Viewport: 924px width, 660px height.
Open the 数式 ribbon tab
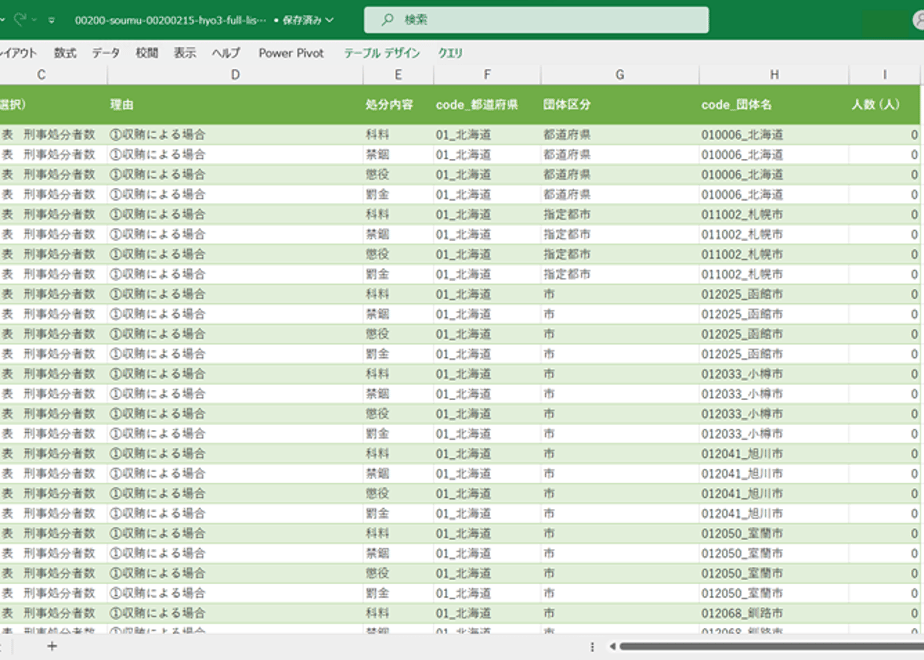(65, 53)
